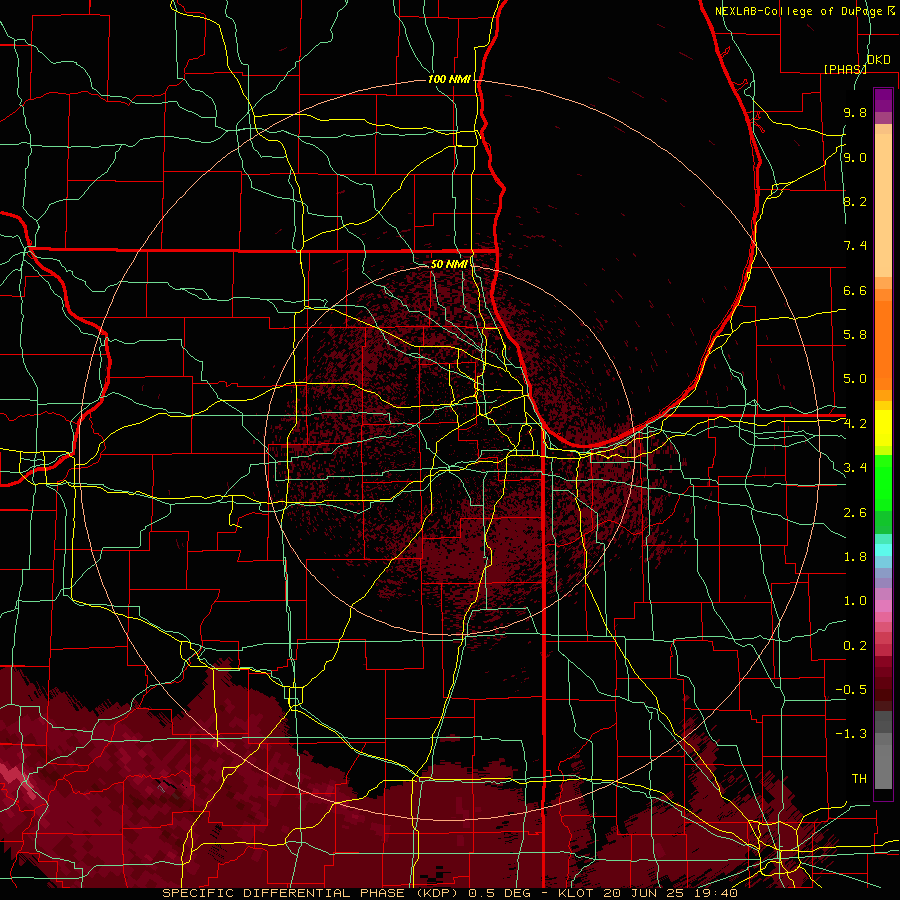Image resolution: width=900 pixels, height=900 pixels.
Task: Select the 5.0 value on color scale
Action: 855,379
